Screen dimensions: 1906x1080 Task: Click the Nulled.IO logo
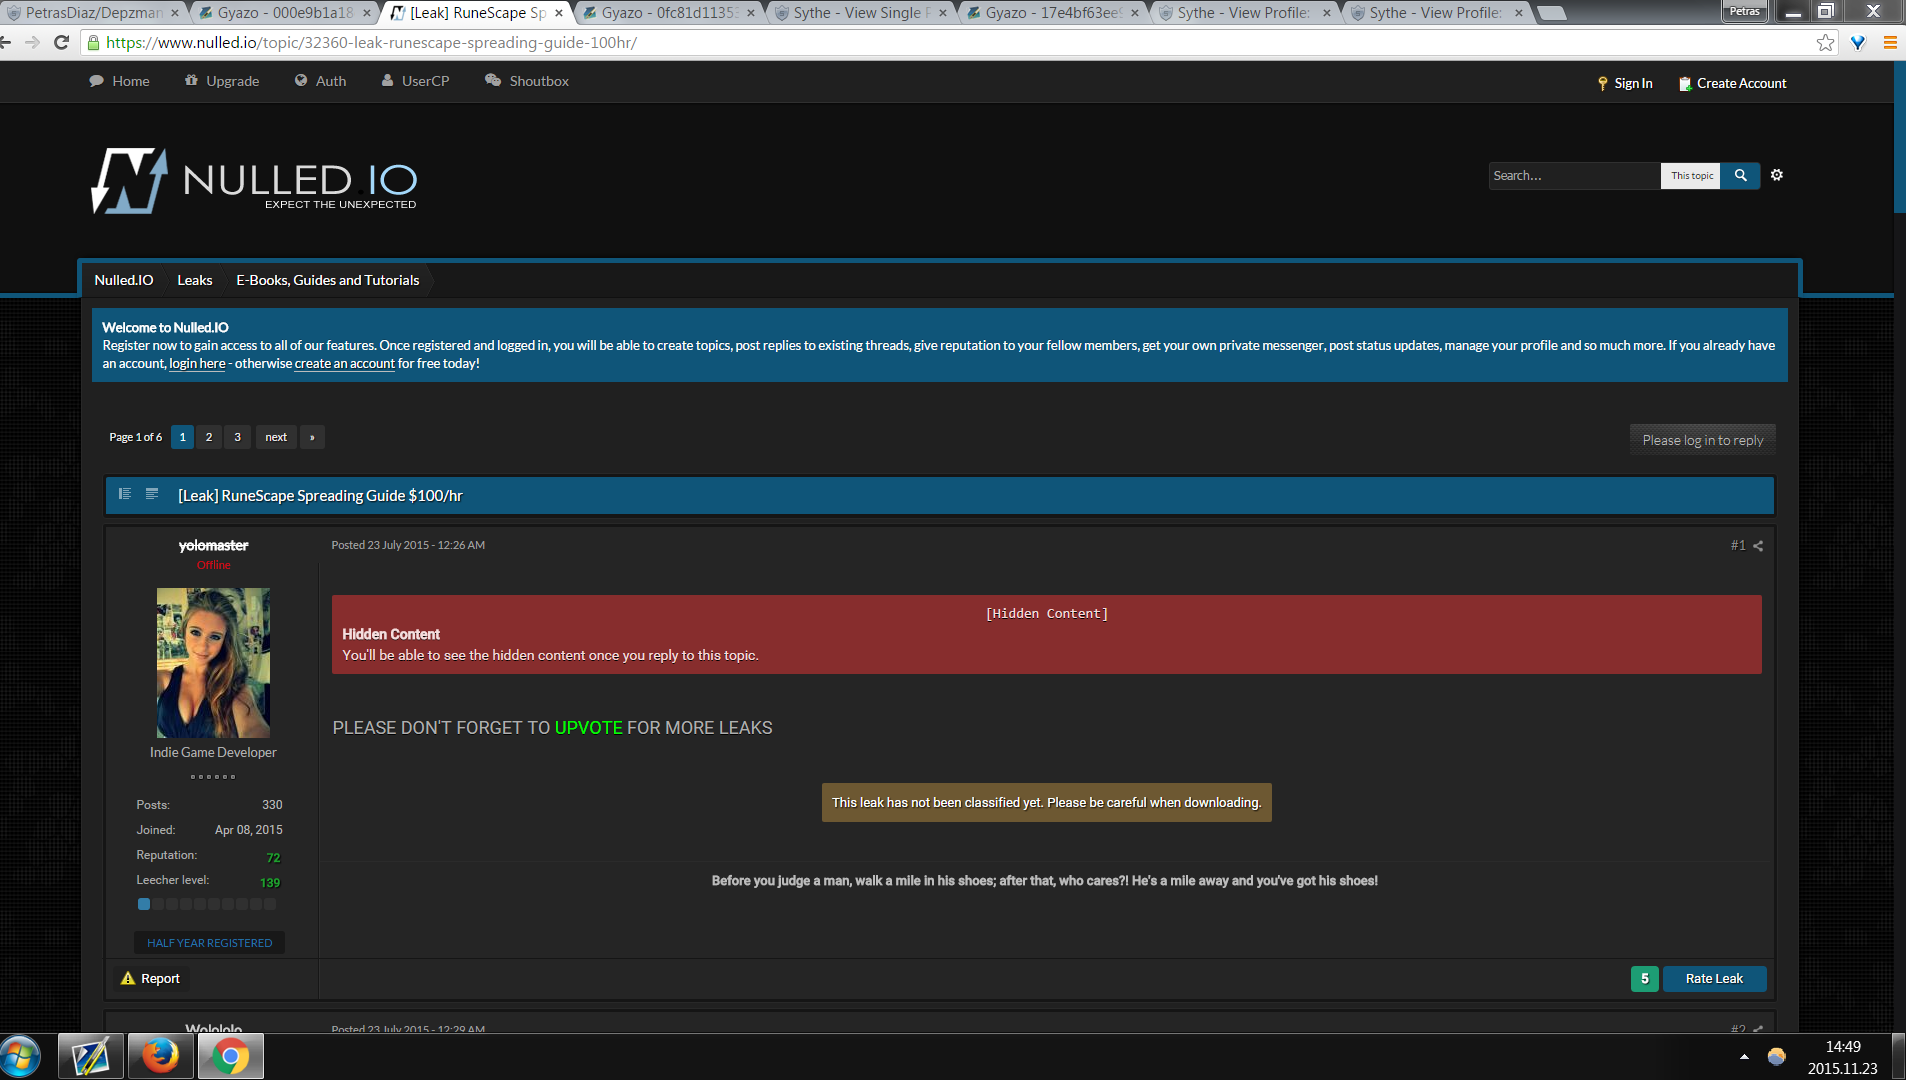point(254,181)
